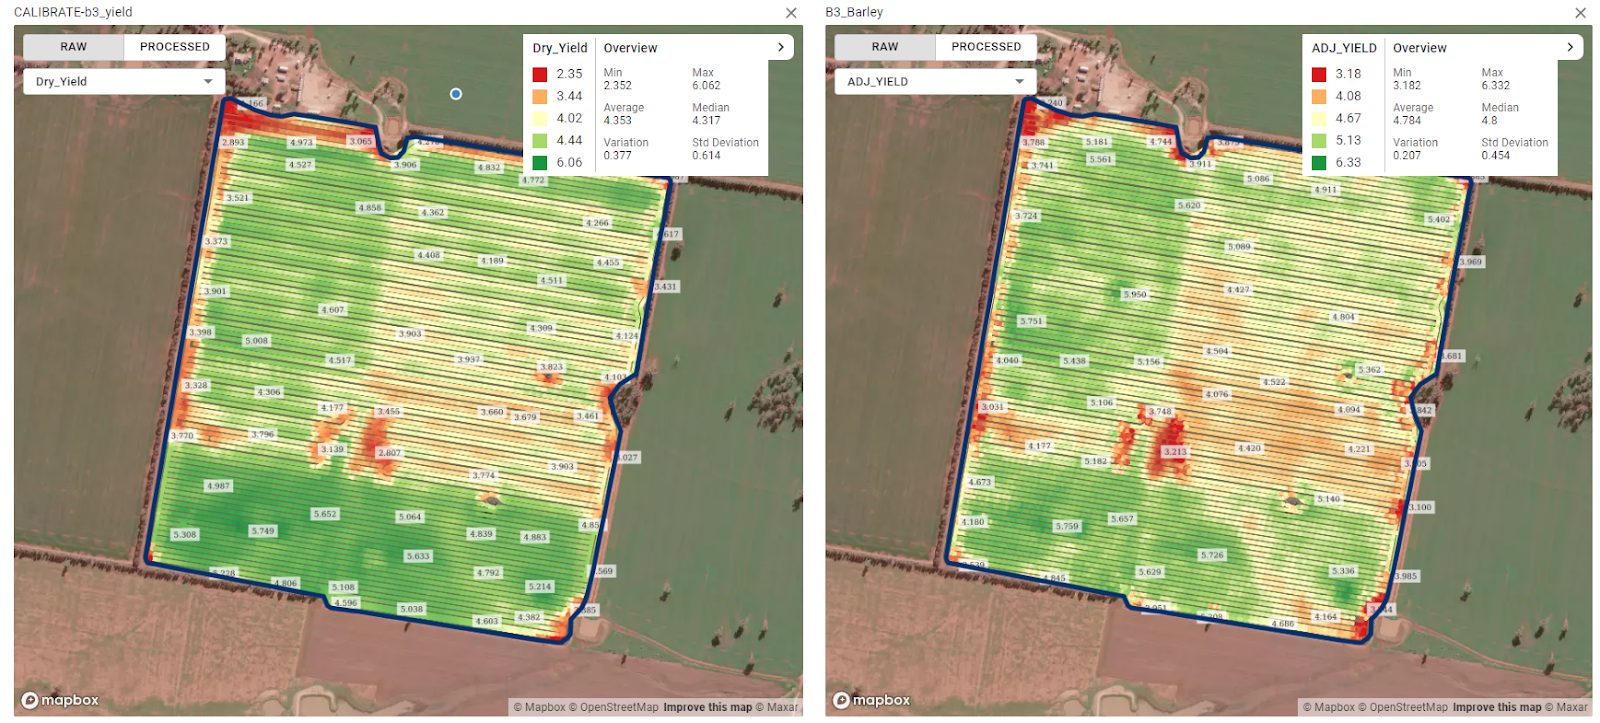Click the red 2.35 legend swatch
Viewport: 1600px width, 723px height.
tap(540, 74)
